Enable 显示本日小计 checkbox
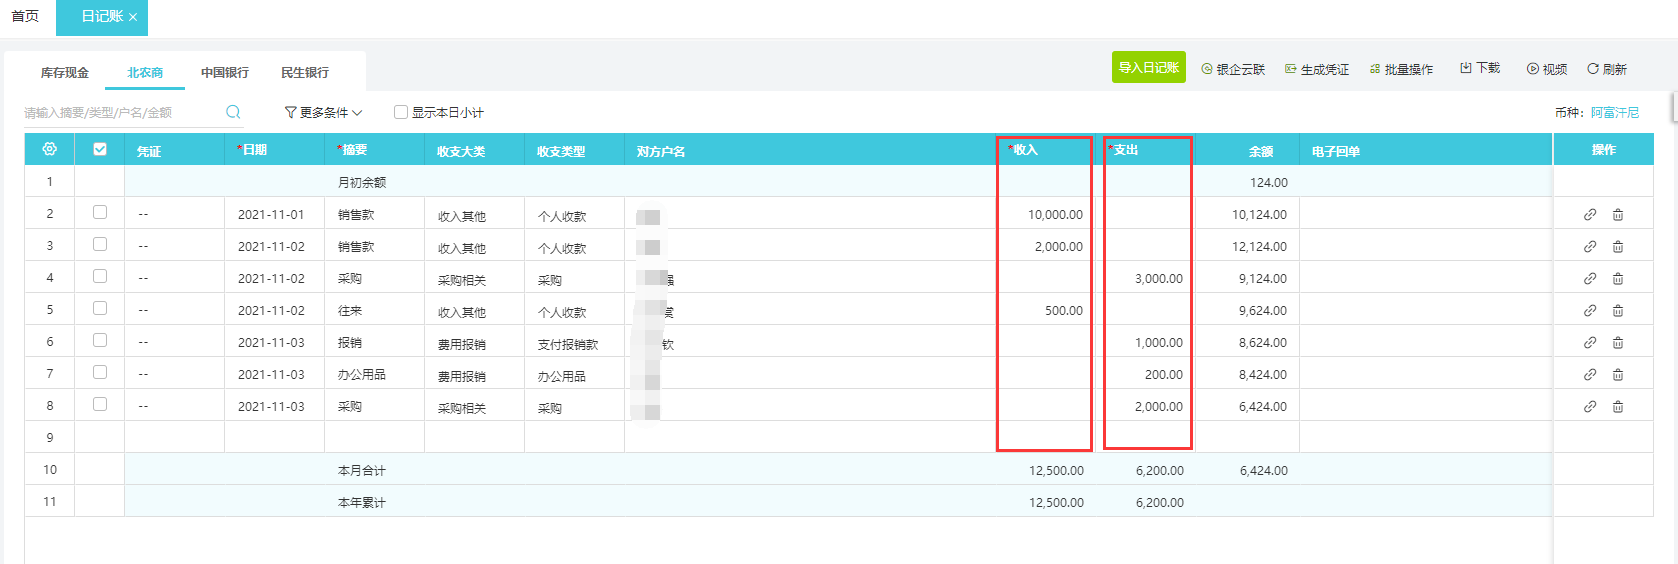Viewport: 1678px width, 564px height. [x=401, y=112]
